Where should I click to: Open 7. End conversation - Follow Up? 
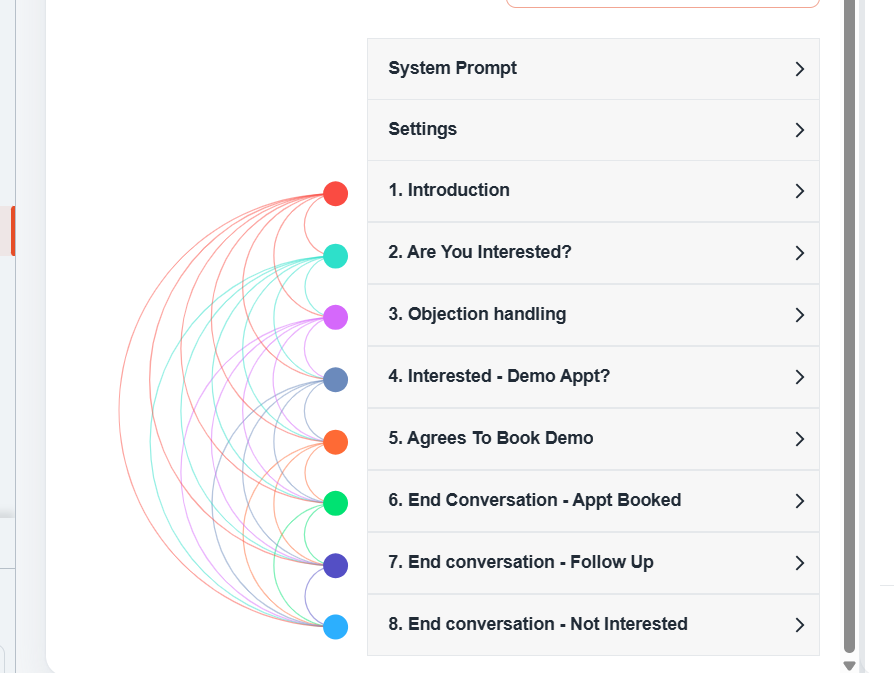point(593,563)
